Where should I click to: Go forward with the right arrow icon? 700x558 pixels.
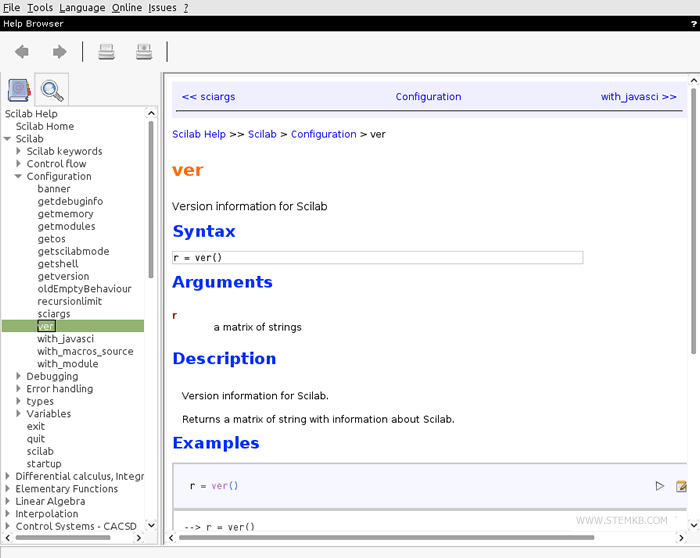(59, 52)
